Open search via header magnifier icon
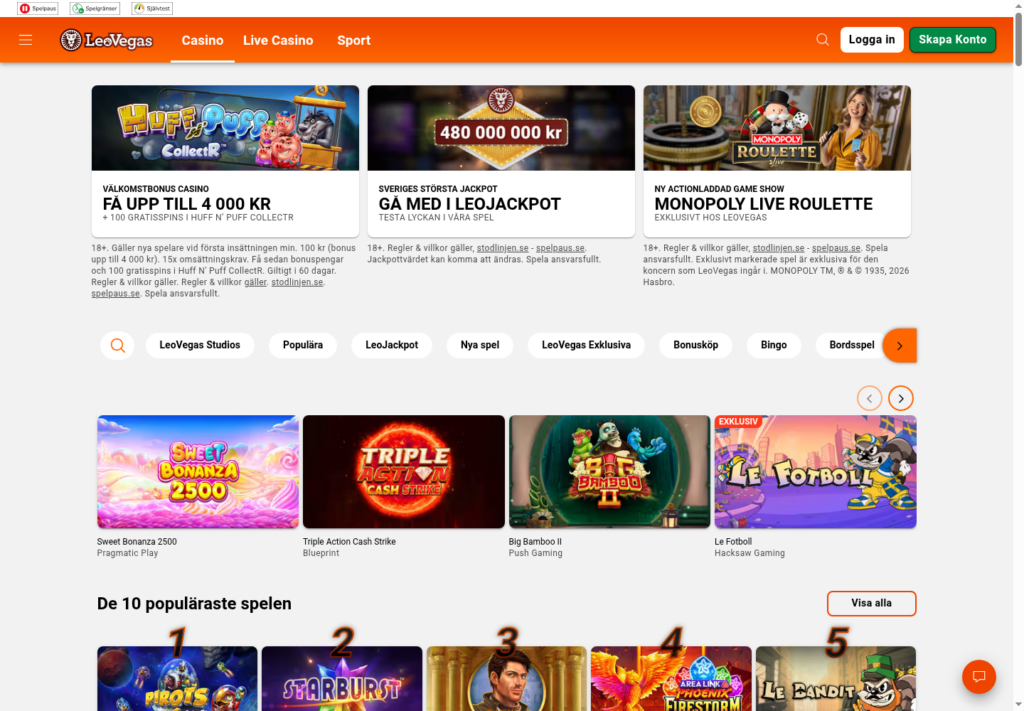 coord(822,40)
